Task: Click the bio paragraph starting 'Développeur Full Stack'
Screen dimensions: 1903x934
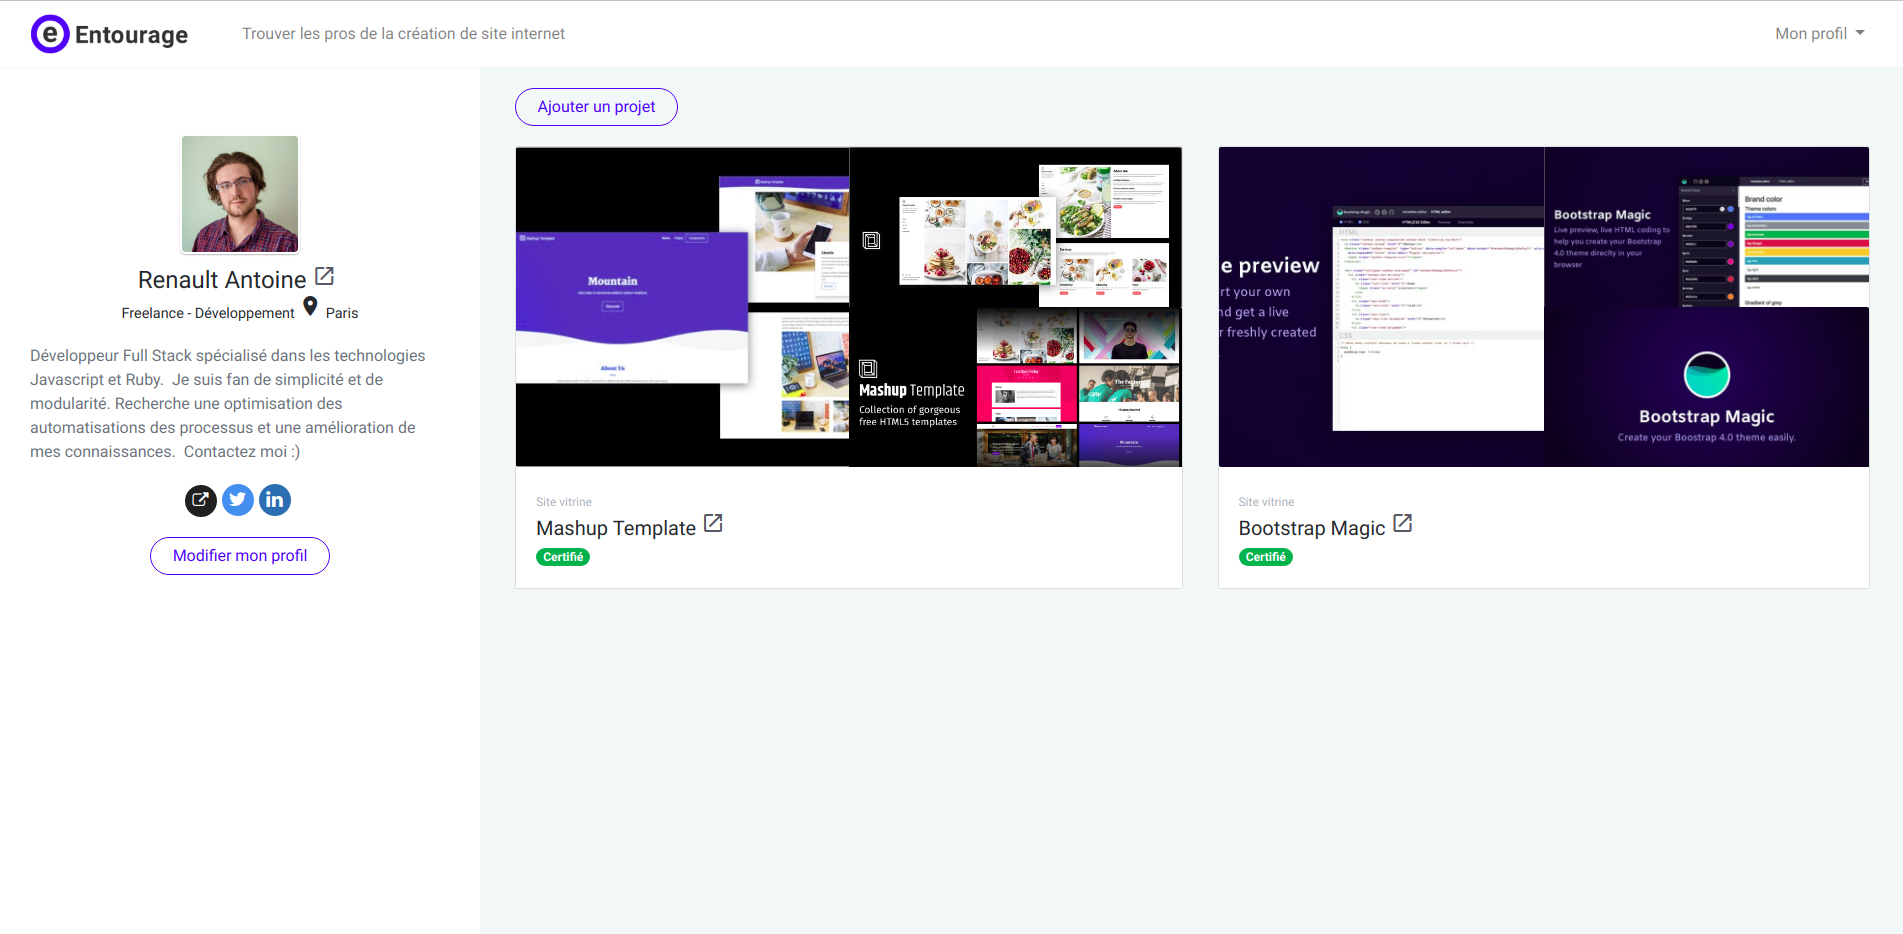Action: point(230,404)
